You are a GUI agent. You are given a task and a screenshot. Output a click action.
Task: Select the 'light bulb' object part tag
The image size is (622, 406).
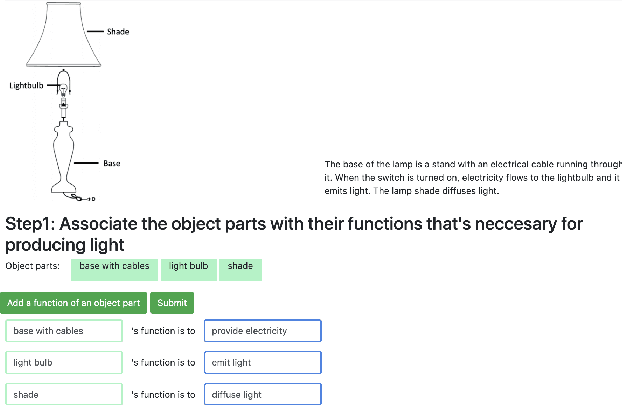point(188,266)
